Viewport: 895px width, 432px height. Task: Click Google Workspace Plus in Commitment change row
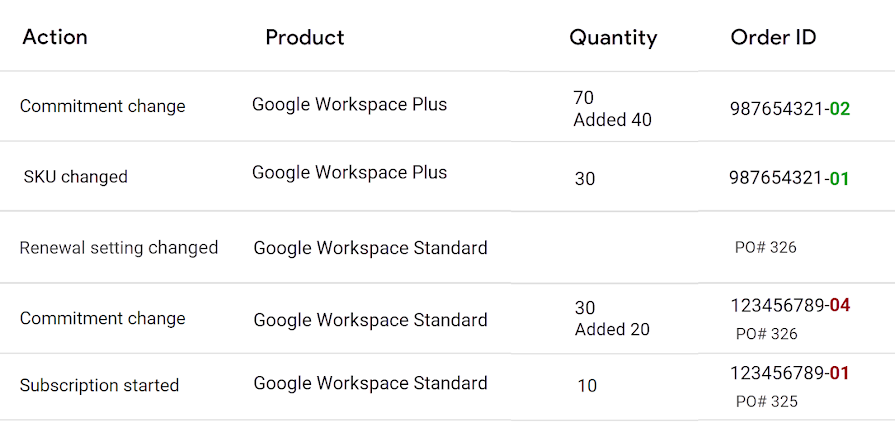(349, 105)
